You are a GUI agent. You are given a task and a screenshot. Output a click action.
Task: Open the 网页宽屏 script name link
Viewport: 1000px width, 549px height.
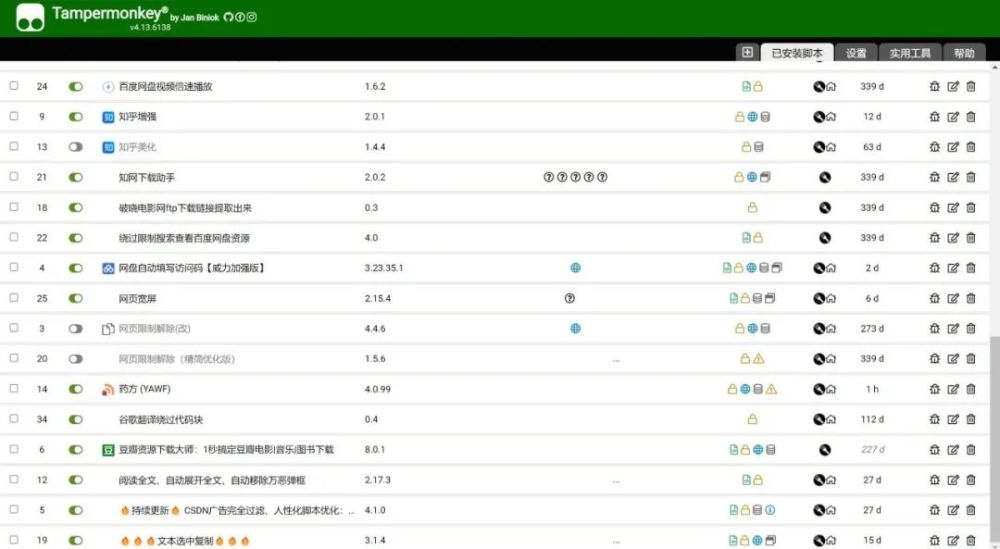click(137, 298)
